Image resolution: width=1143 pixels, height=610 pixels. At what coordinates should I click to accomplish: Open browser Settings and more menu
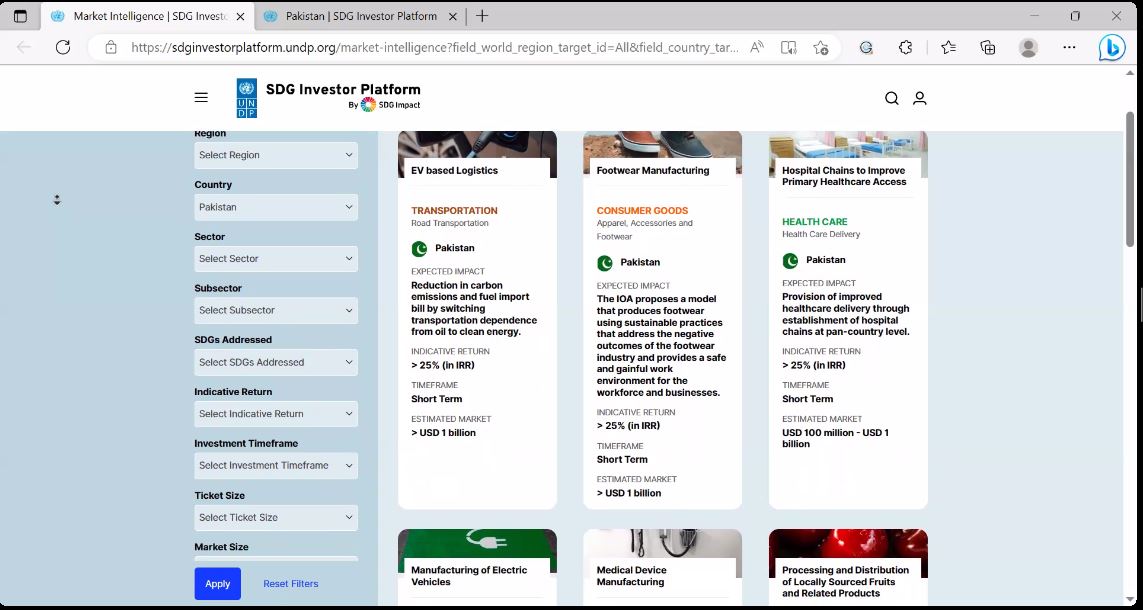coord(1069,47)
